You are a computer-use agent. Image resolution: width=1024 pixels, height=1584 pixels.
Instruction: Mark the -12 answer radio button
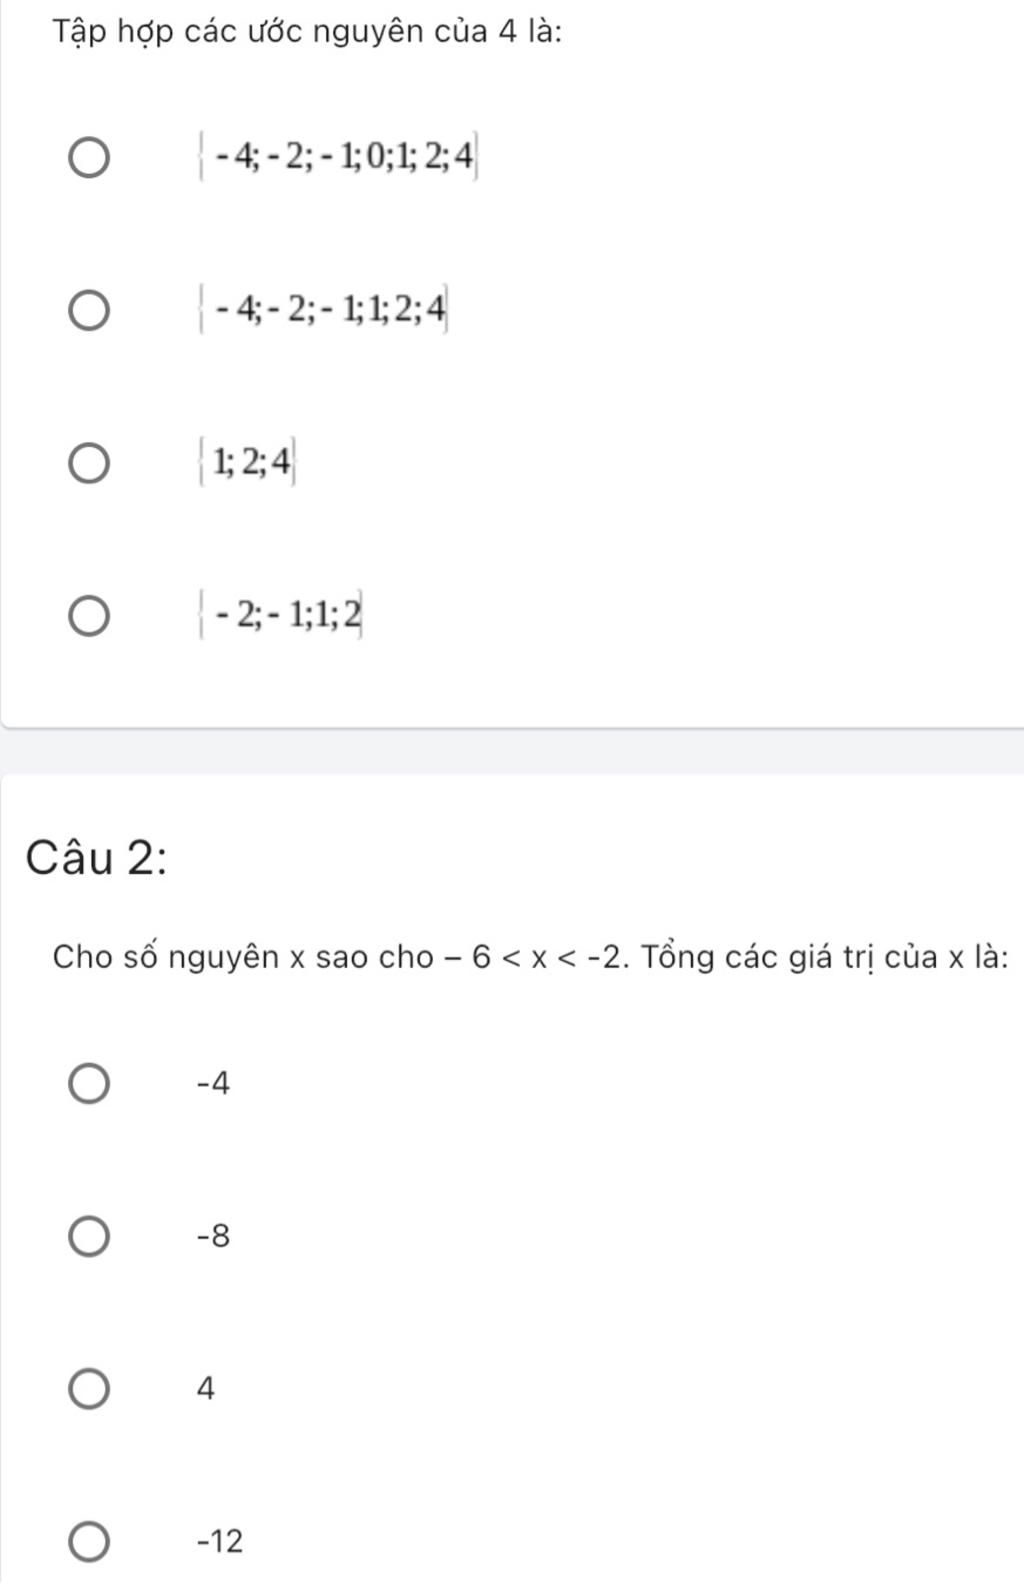(89, 1542)
